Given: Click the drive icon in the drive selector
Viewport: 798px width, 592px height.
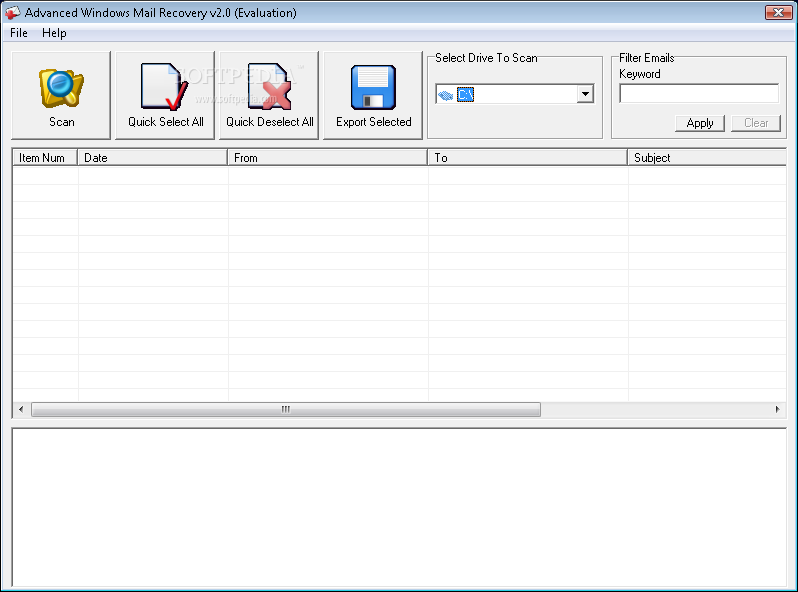Looking at the screenshot, I should (445, 95).
